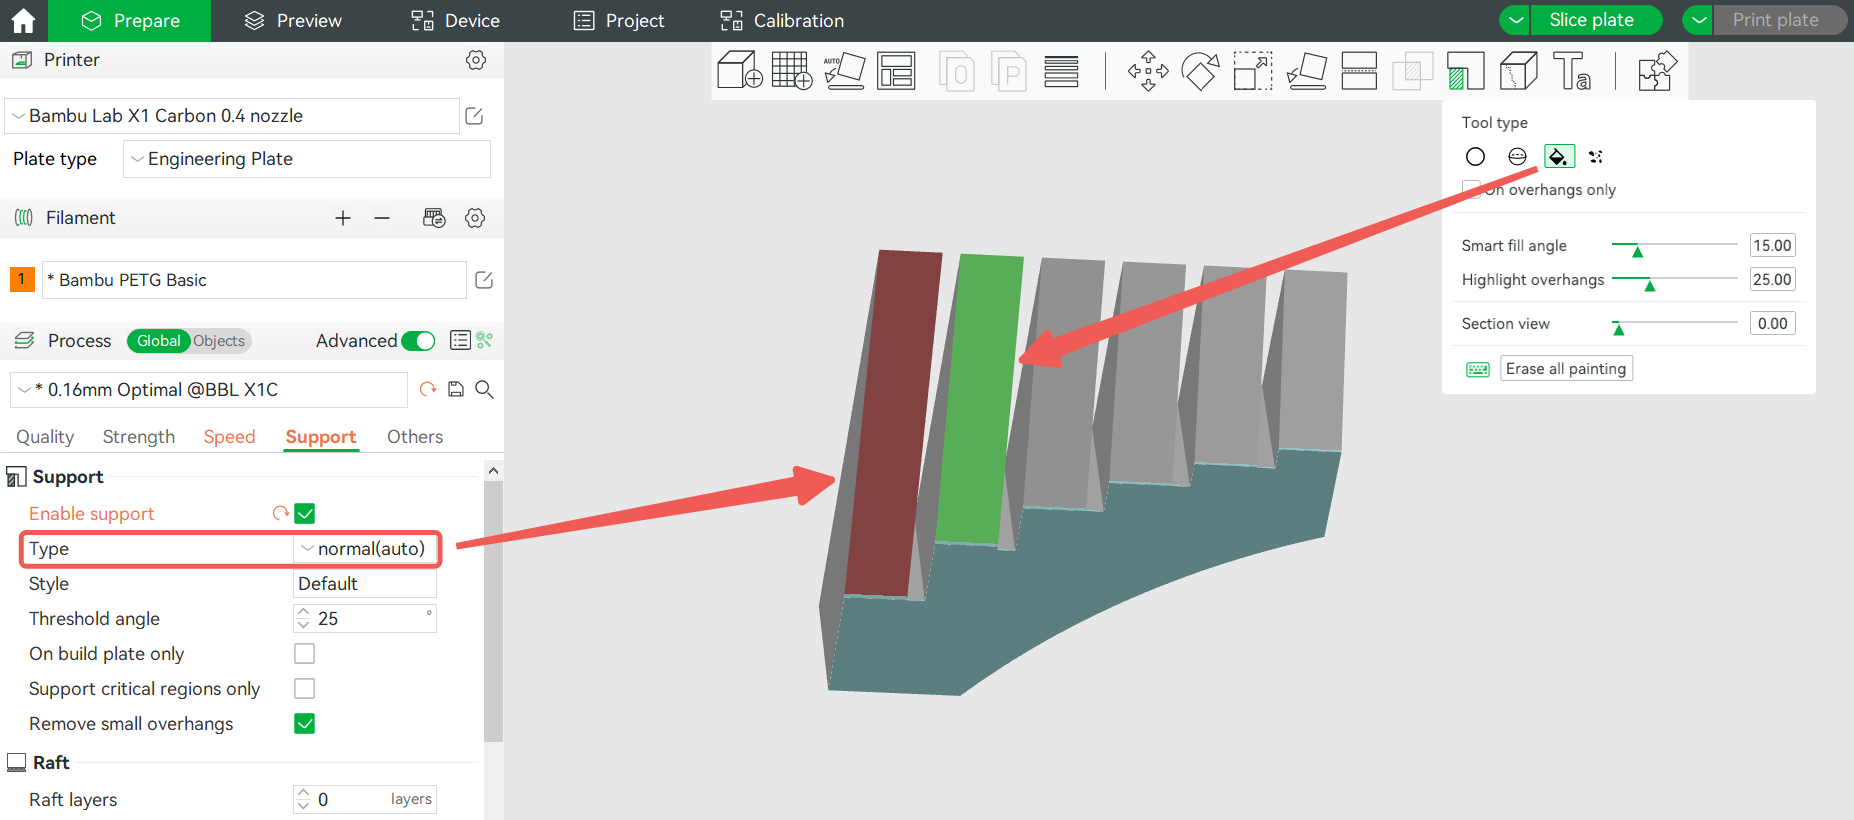Select the circle brush tool type
This screenshot has width=1854, height=820.
tap(1475, 156)
